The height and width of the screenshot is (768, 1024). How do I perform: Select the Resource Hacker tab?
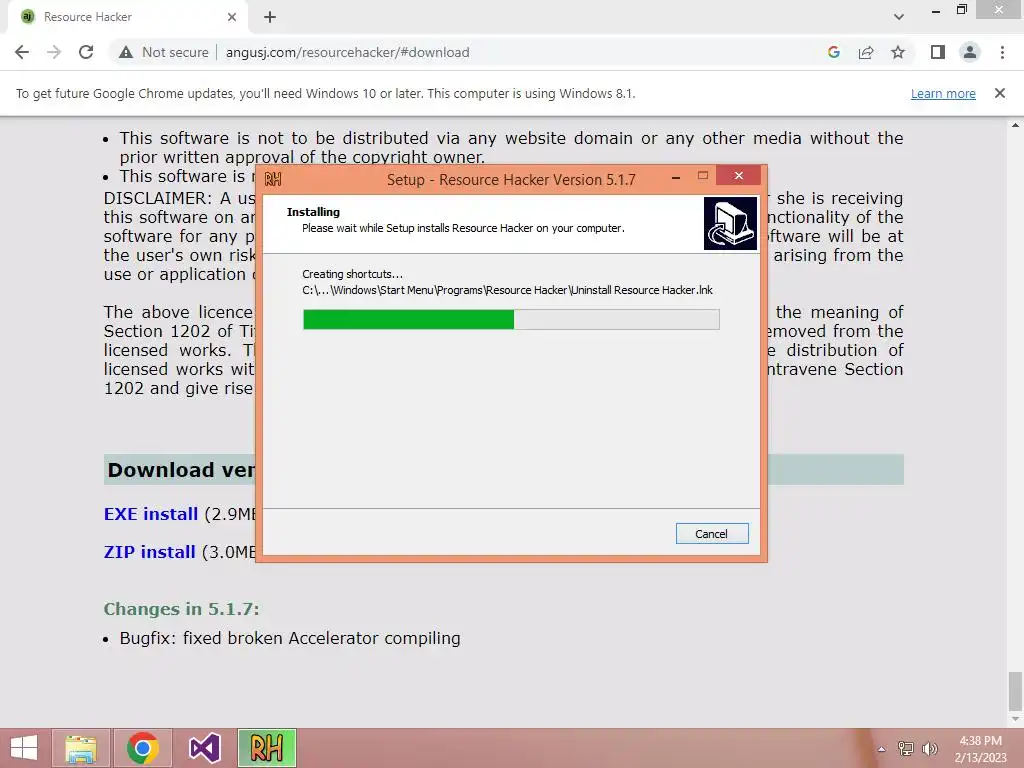(128, 17)
